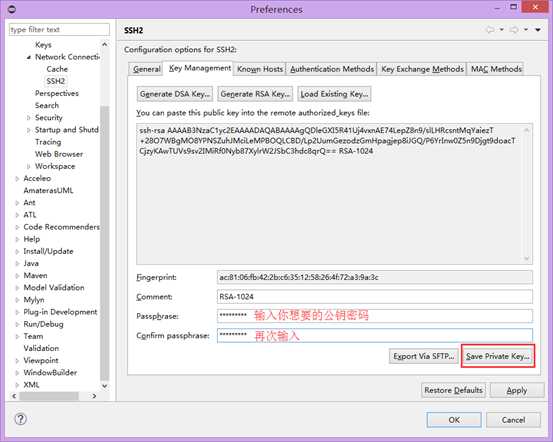Focus the Confirm passphrase field

point(375,335)
